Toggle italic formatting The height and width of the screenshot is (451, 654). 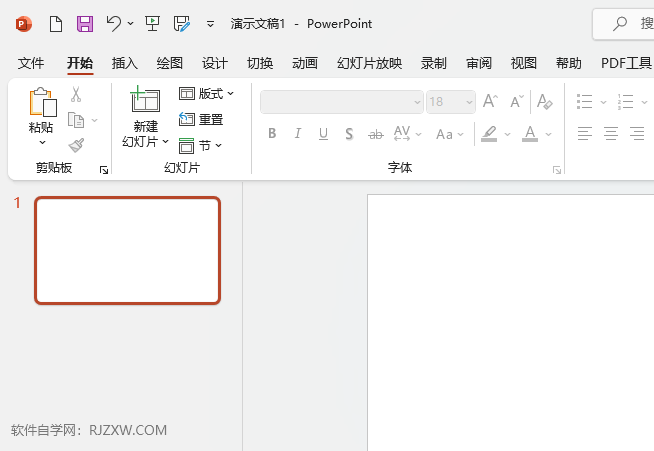click(x=297, y=134)
